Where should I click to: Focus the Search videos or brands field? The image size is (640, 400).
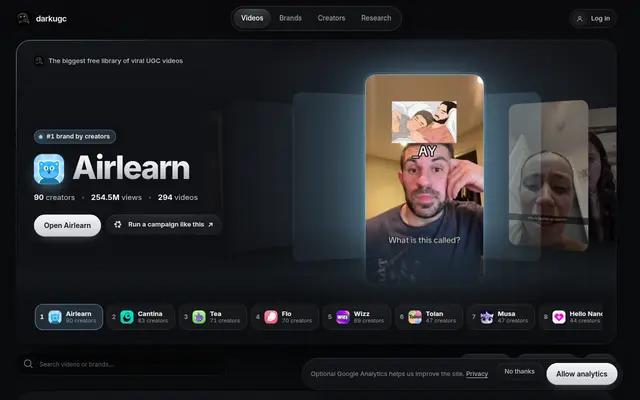click(x=122, y=364)
